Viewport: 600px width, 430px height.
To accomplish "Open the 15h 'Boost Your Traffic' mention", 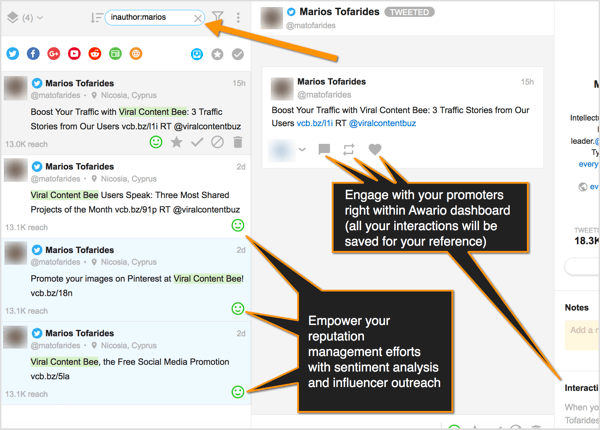I will click(x=126, y=113).
